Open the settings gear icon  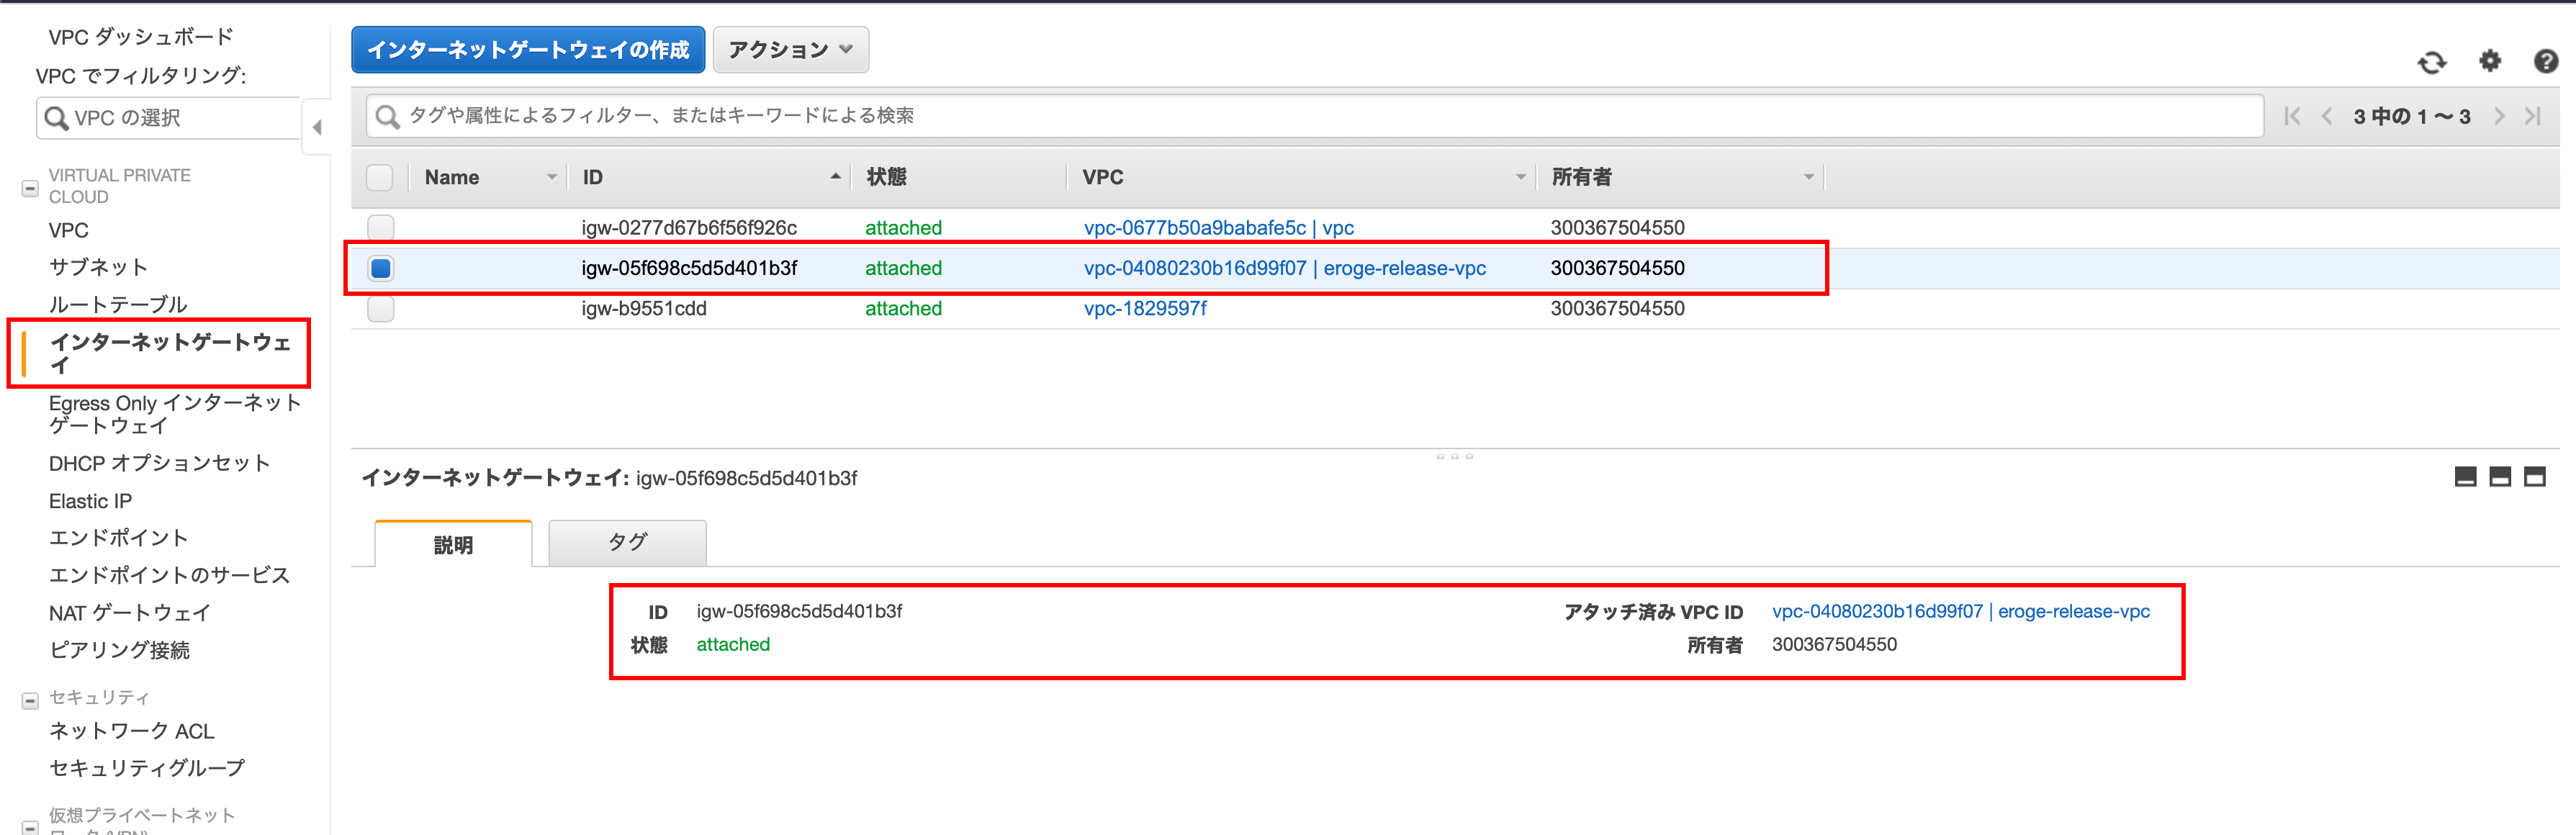(x=2490, y=62)
